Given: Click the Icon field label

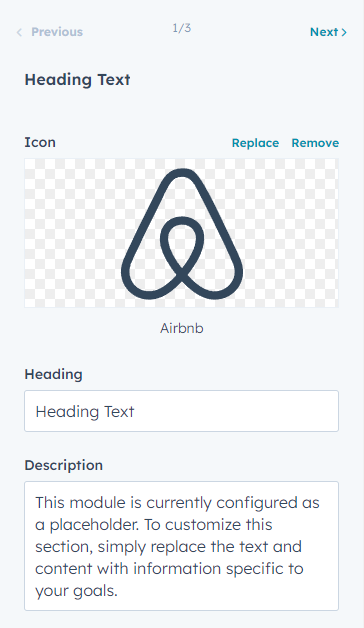Looking at the screenshot, I should [40, 142].
